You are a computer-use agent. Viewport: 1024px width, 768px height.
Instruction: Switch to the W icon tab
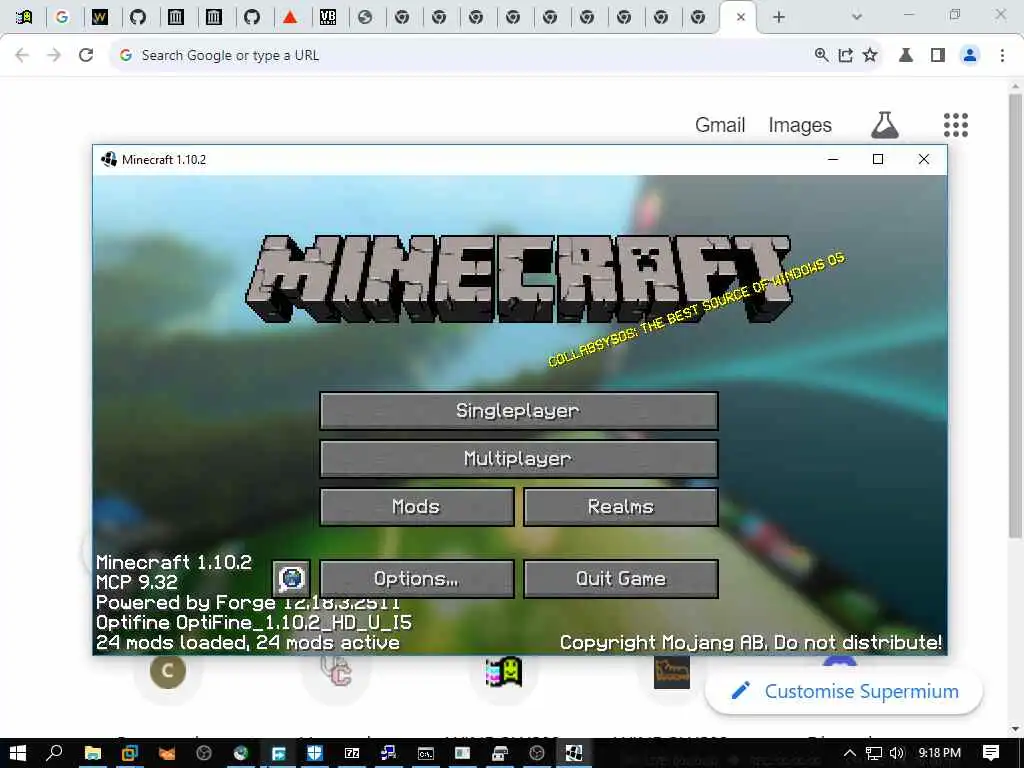coord(99,17)
